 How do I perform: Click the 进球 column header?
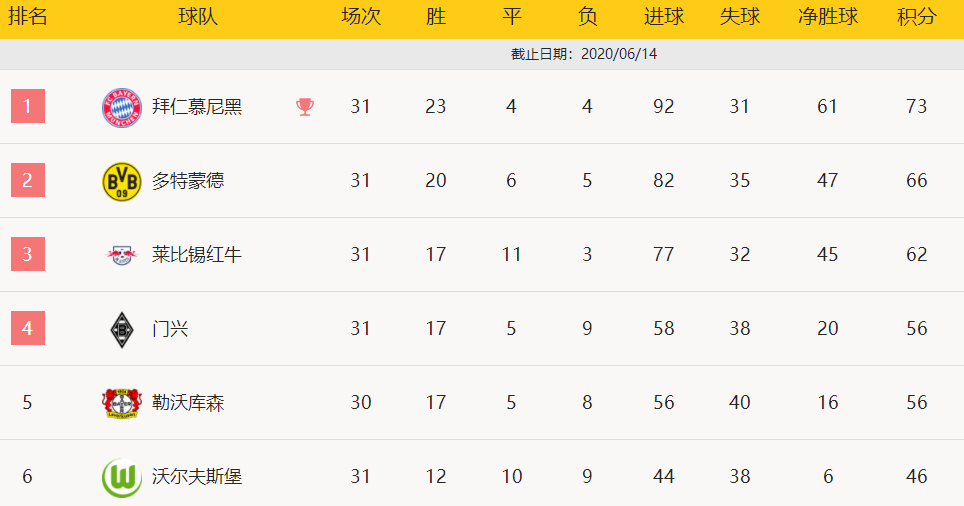[x=664, y=17]
